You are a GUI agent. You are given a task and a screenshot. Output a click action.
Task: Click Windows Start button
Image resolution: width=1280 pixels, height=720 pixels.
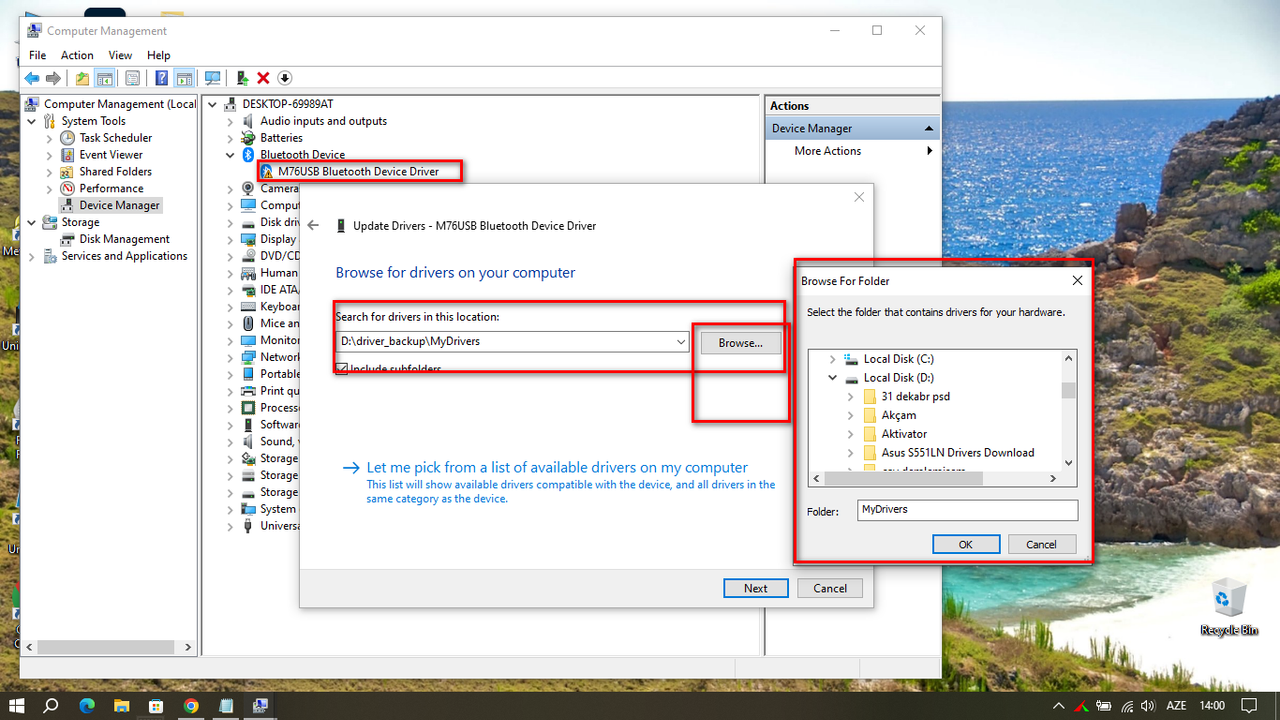[x=17, y=705]
